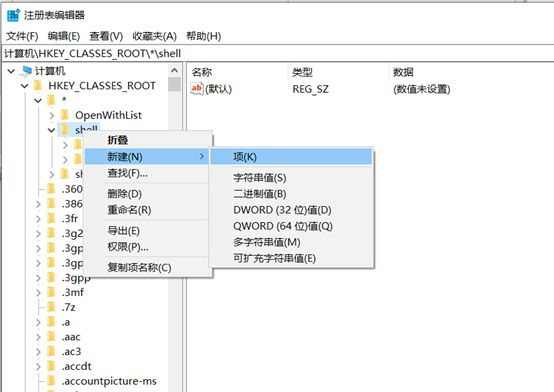Select the .accountpicture-ms tree item
The height and width of the screenshot is (392, 554).
pyautogui.click(x=109, y=381)
